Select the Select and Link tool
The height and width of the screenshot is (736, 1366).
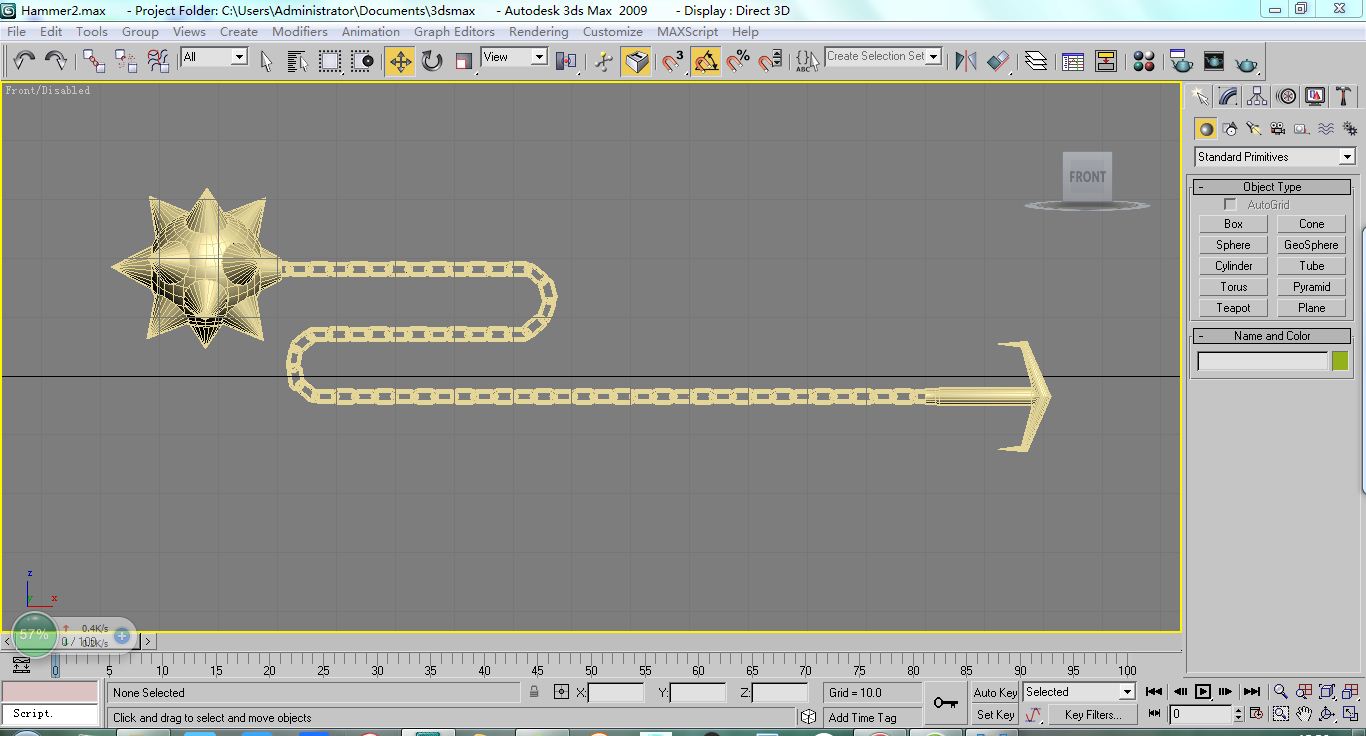[x=94, y=61]
